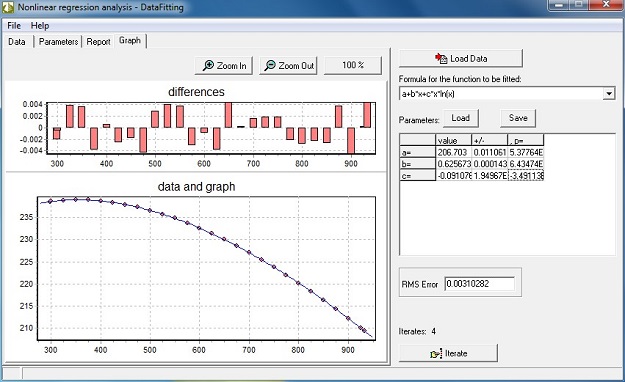Click the hand icon on Iterate button

pyautogui.click(x=436, y=354)
